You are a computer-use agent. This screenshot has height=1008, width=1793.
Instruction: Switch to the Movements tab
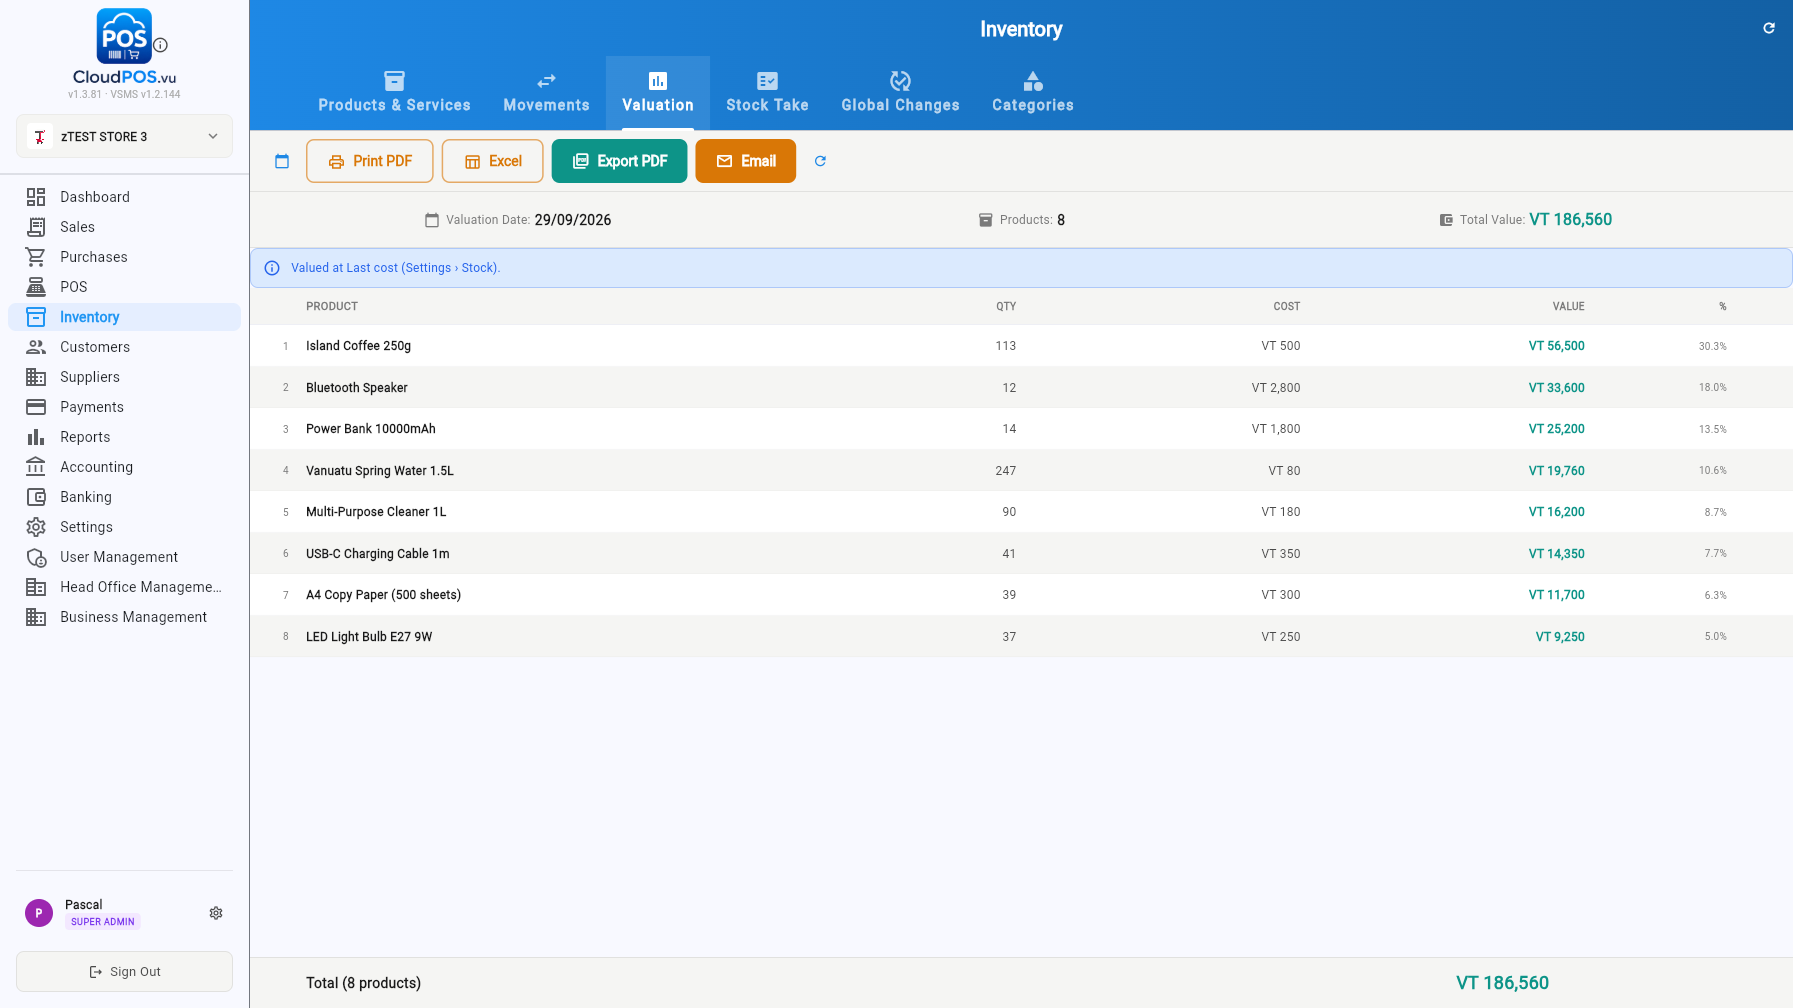pyautogui.click(x=546, y=93)
